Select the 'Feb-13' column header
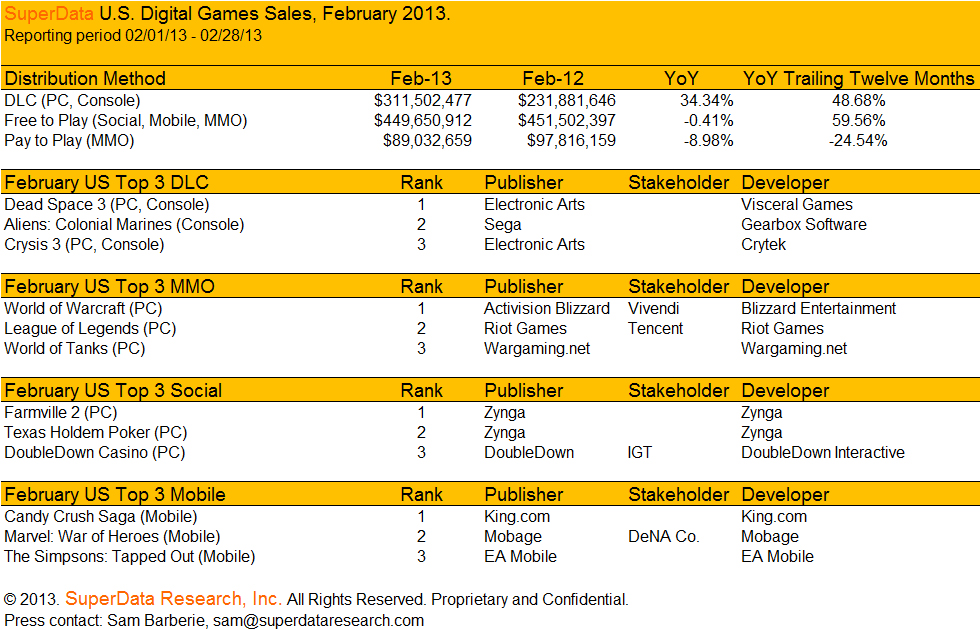This screenshot has height=630, width=980. pos(421,79)
